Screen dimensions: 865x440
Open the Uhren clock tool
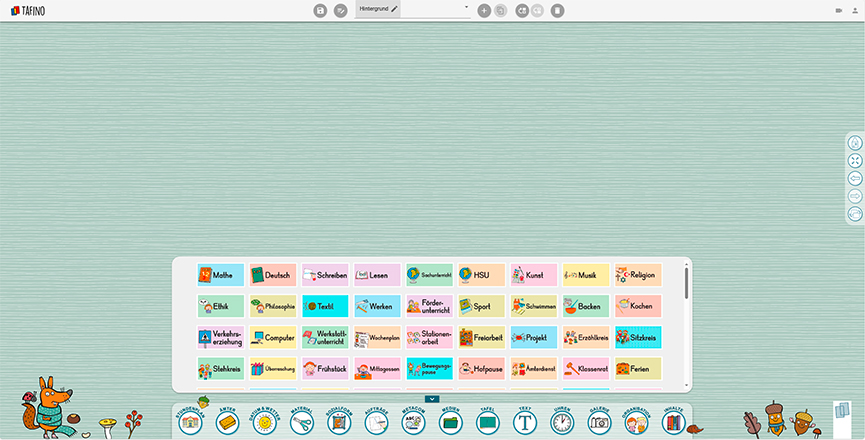(562, 423)
